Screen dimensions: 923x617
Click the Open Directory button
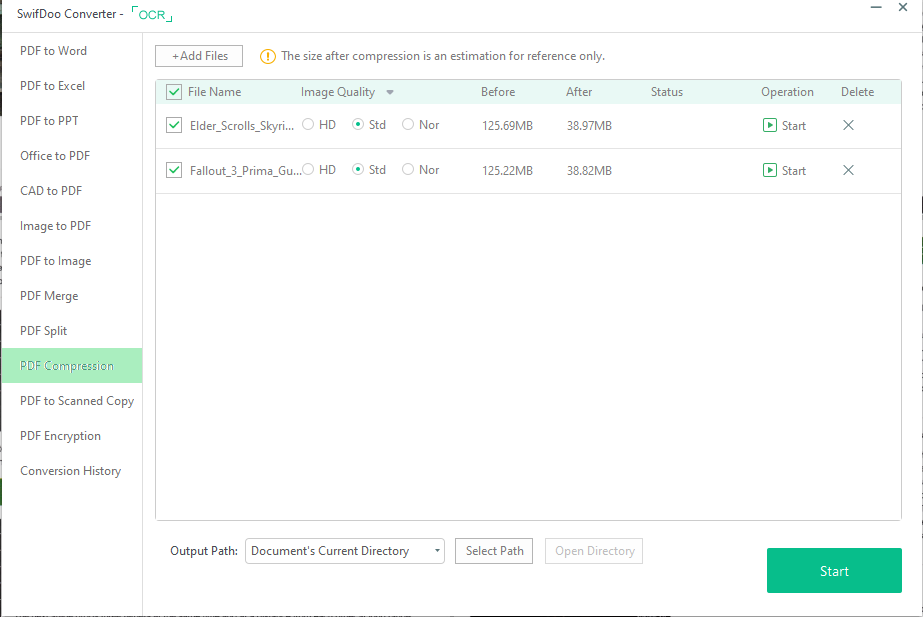click(594, 551)
